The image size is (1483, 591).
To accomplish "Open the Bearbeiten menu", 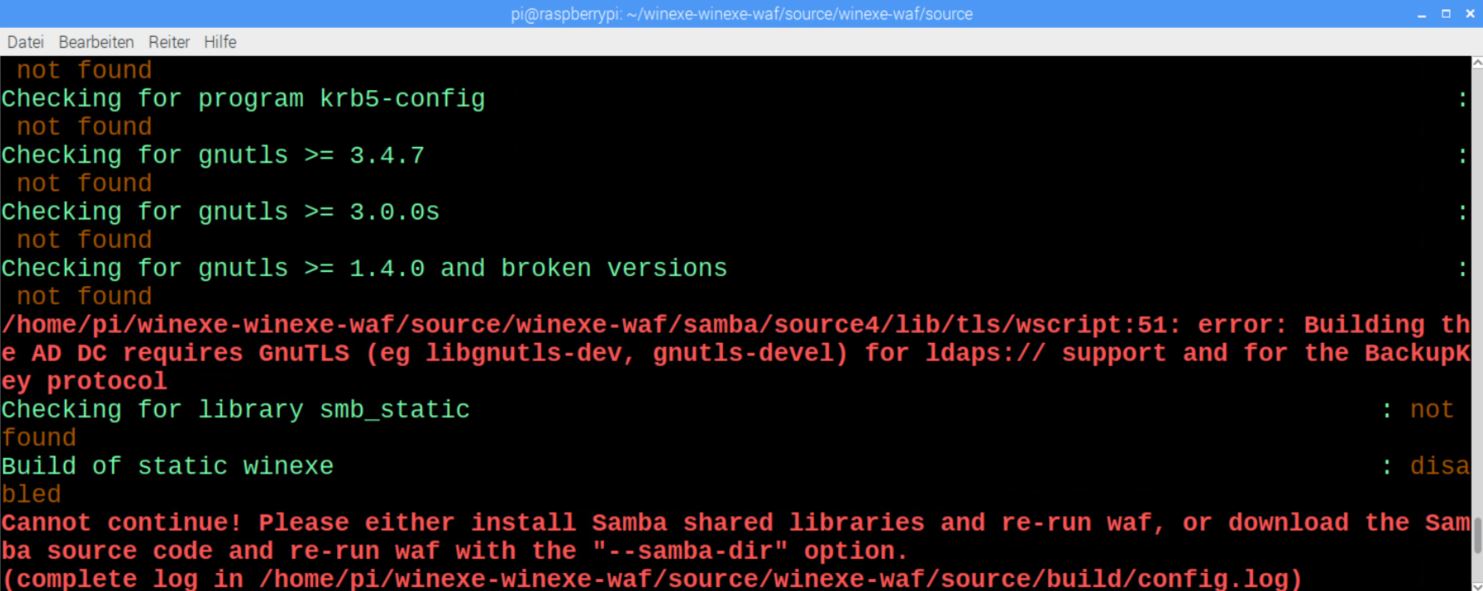I will (x=96, y=42).
